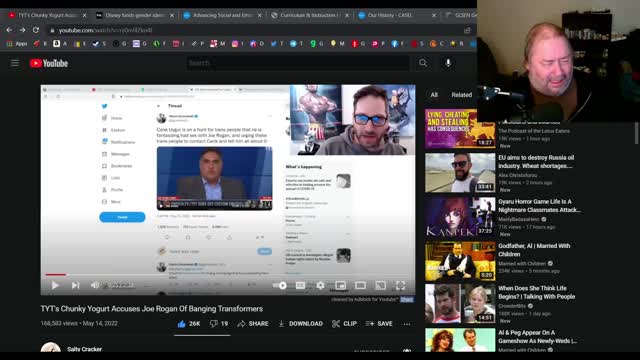The height and width of the screenshot is (360, 640).
Task: Dislike the video showing 19
Action: point(219,324)
